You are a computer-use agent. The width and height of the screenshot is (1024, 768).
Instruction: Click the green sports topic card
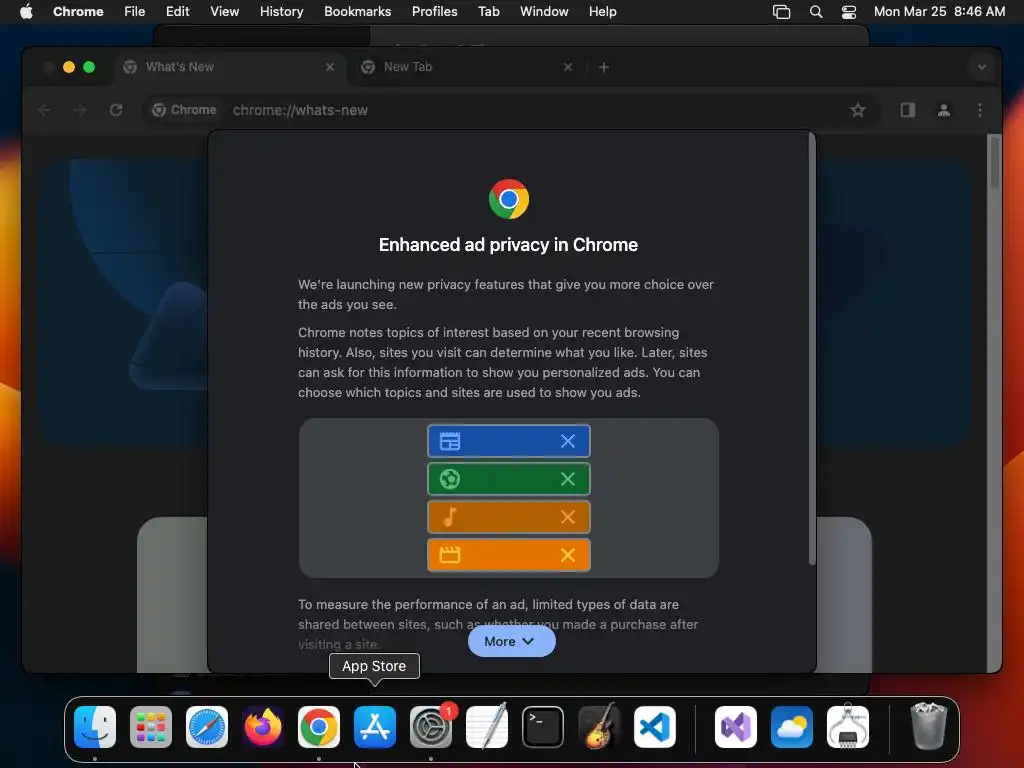point(509,479)
